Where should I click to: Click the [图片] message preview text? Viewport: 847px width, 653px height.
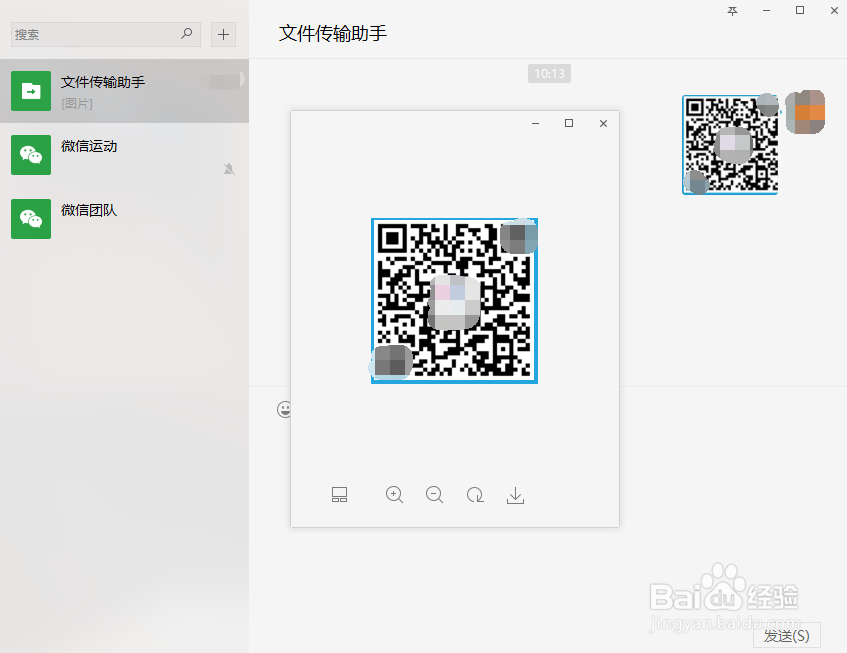tap(77, 104)
